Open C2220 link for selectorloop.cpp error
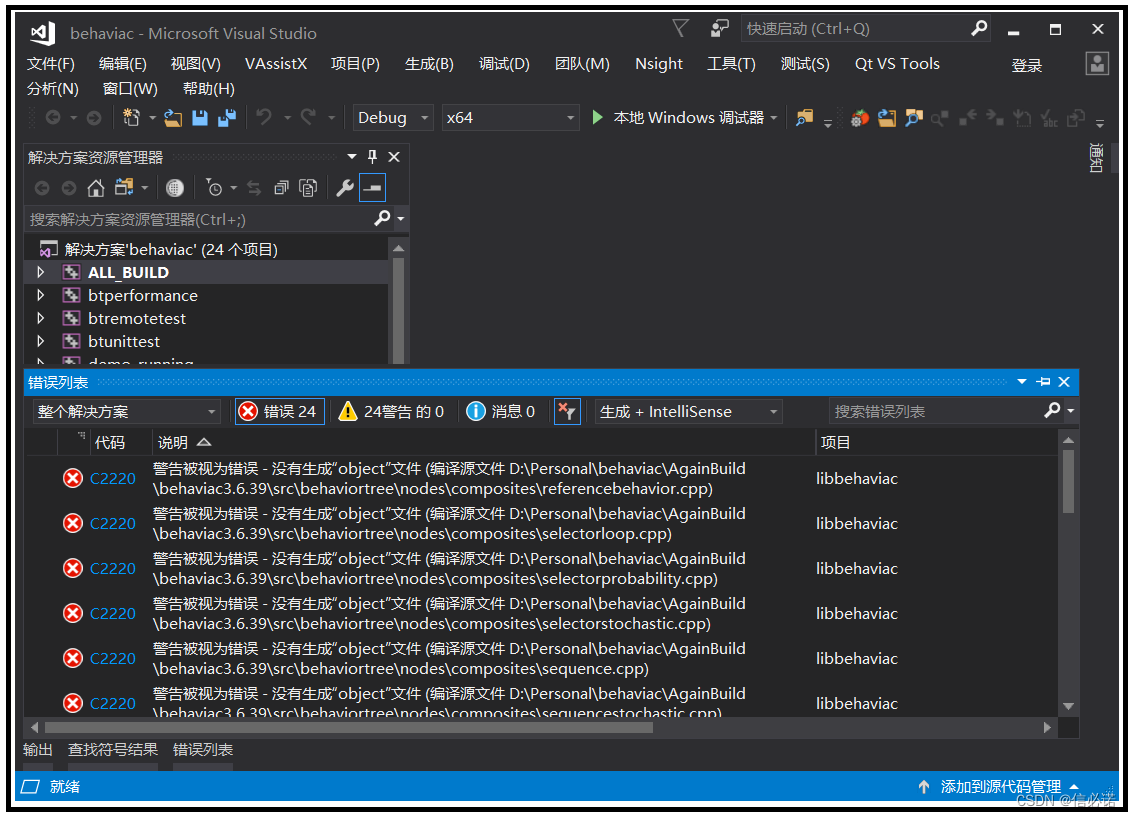Image resolution: width=1132 pixels, height=817 pixels. (113, 523)
